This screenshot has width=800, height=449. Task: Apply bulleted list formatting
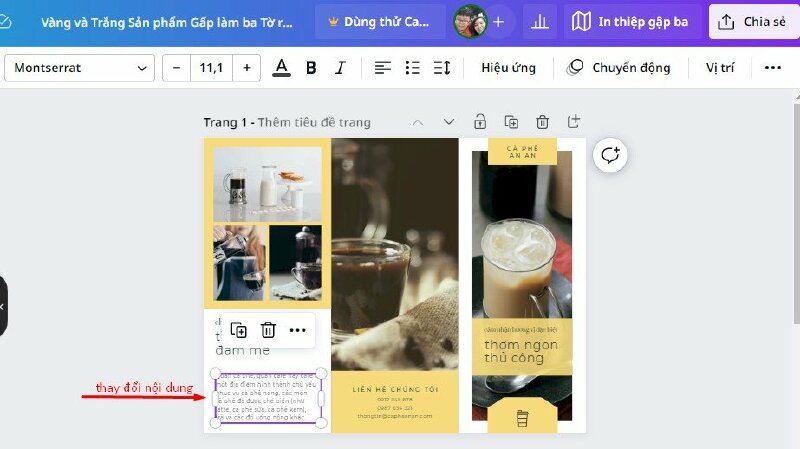[413, 68]
